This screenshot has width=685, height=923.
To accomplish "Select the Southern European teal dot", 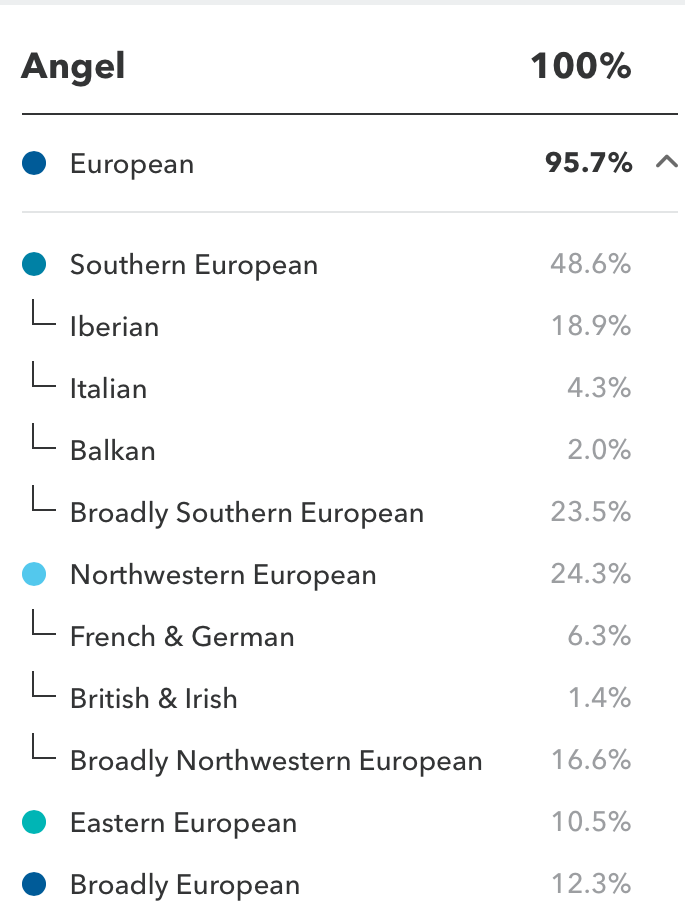I will pos(34,264).
